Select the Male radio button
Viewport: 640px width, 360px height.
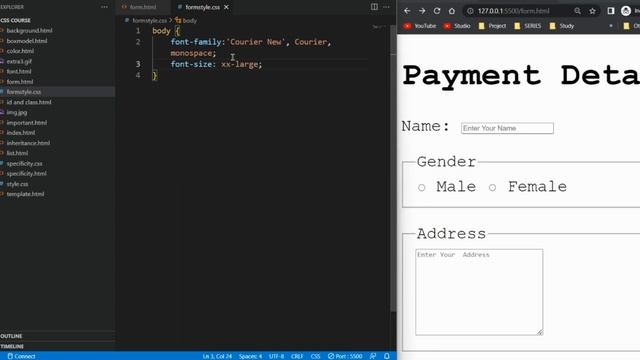click(422, 188)
